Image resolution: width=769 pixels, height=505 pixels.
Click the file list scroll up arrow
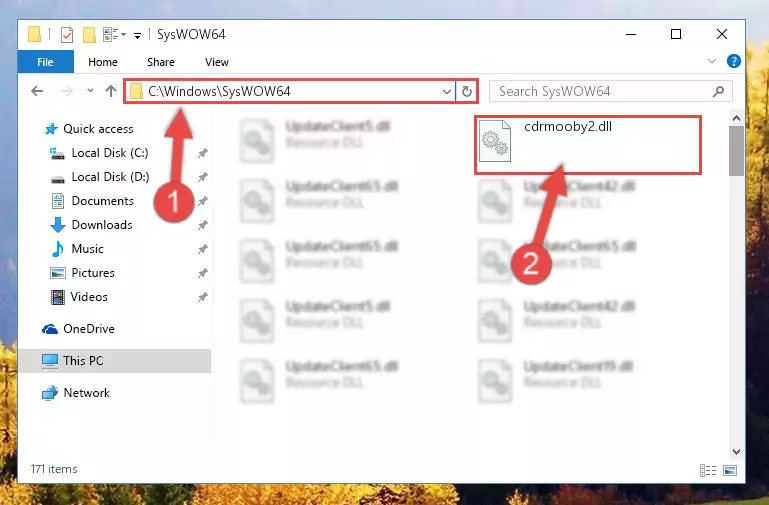click(736, 118)
